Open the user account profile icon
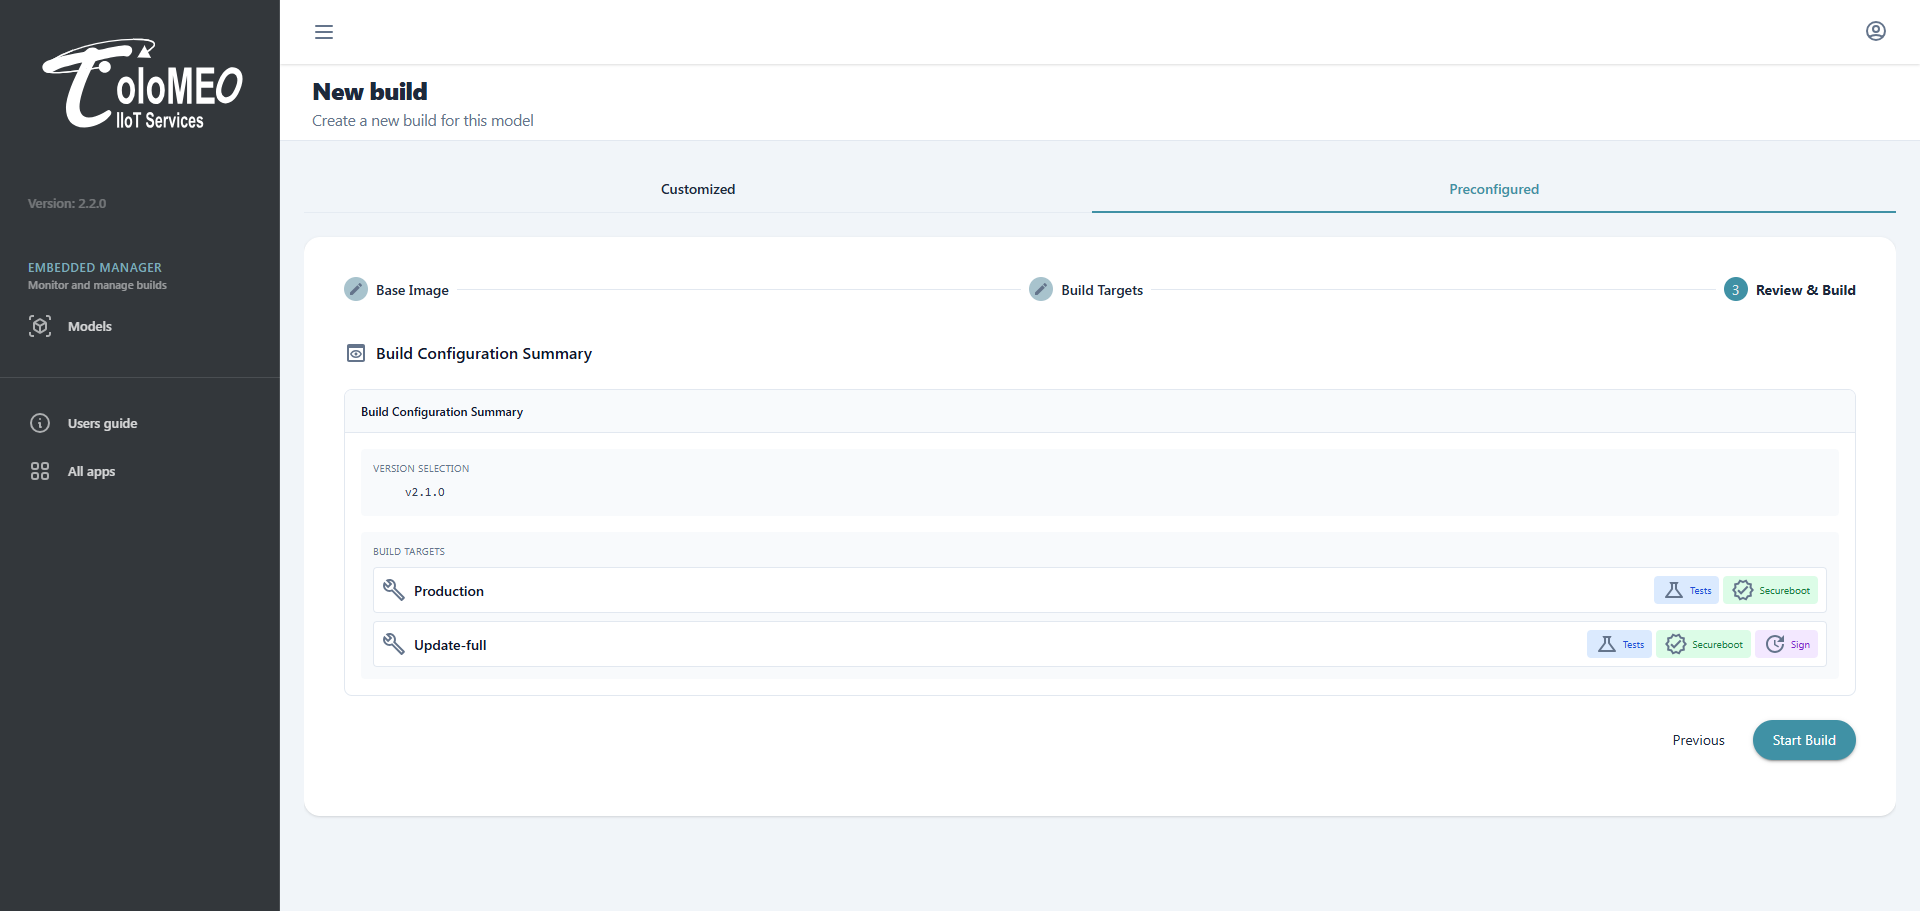This screenshot has height=911, width=1920. tap(1875, 31)
